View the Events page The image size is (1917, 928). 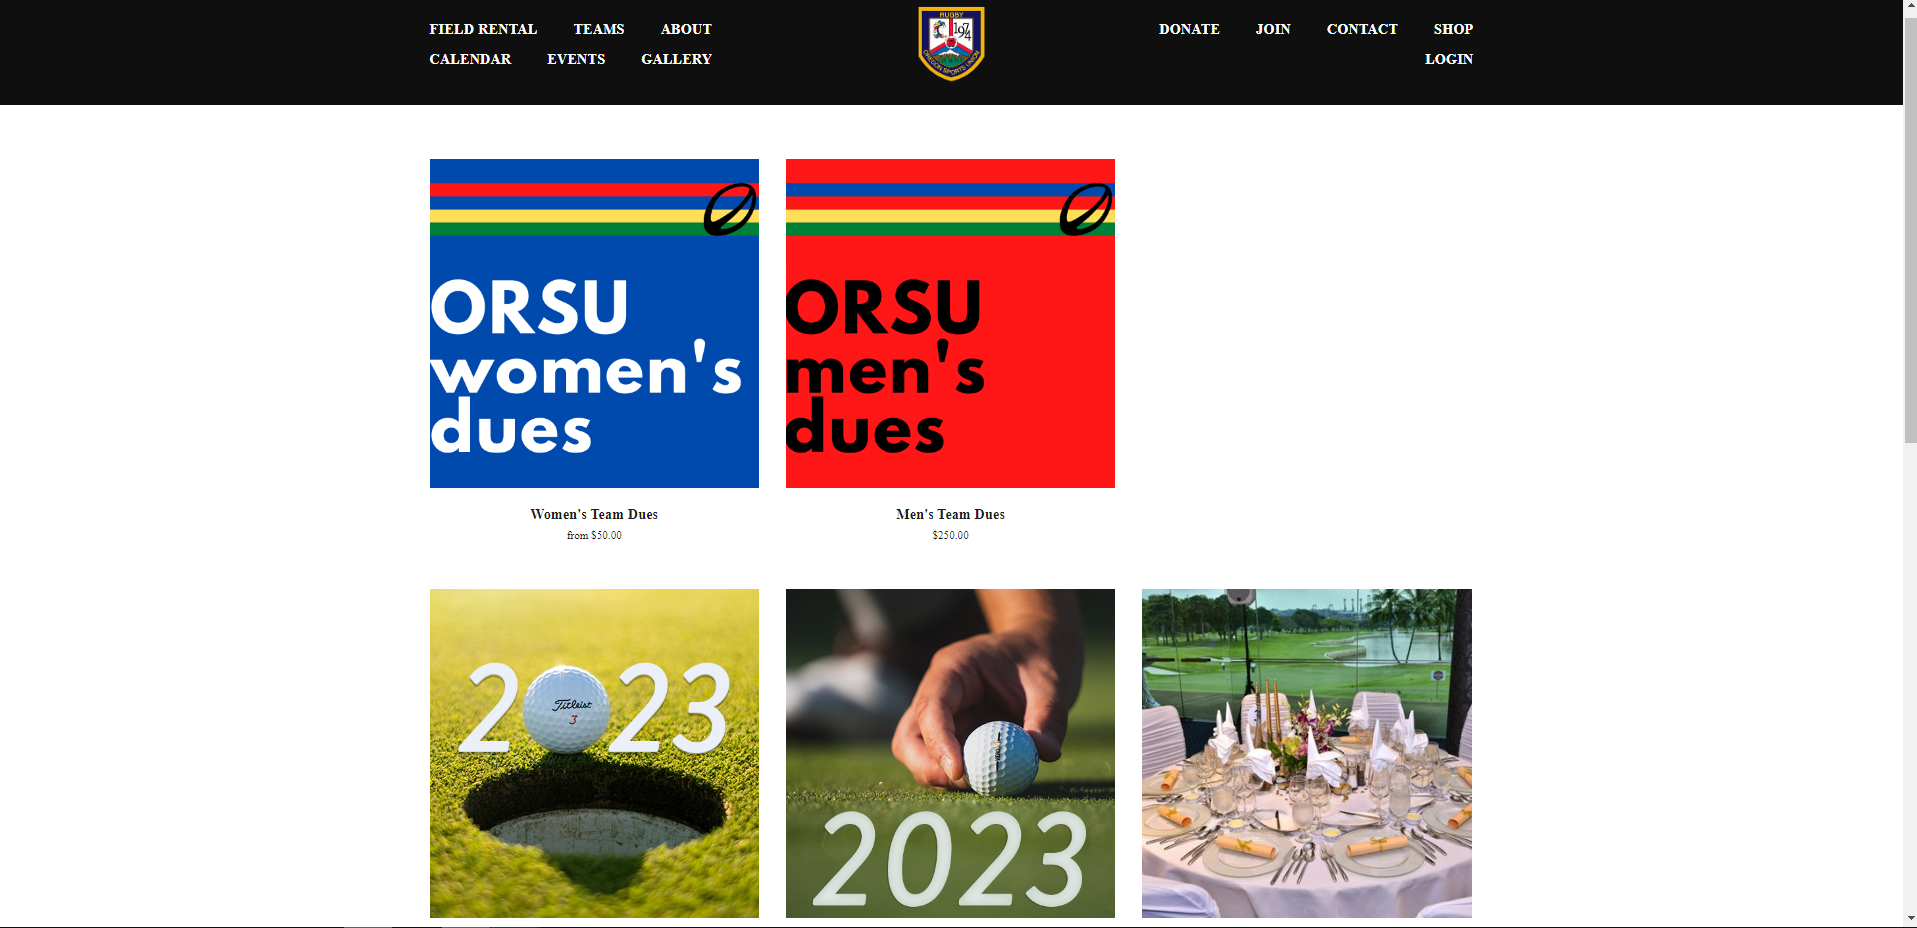[576, 59]
